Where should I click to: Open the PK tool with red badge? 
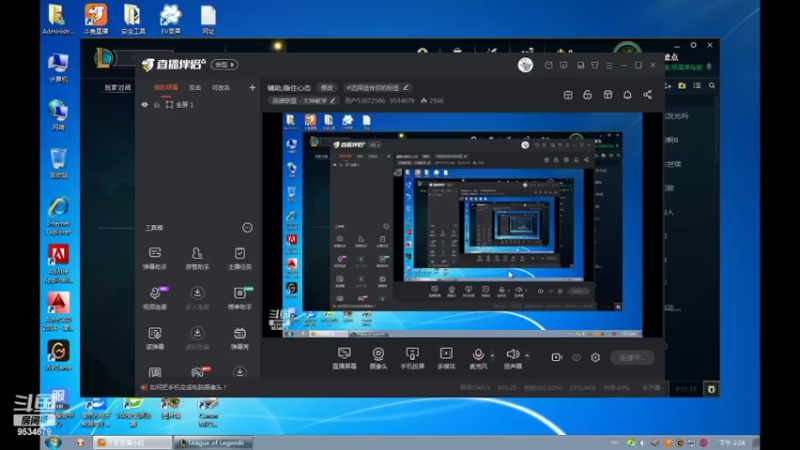pos(198,371)
